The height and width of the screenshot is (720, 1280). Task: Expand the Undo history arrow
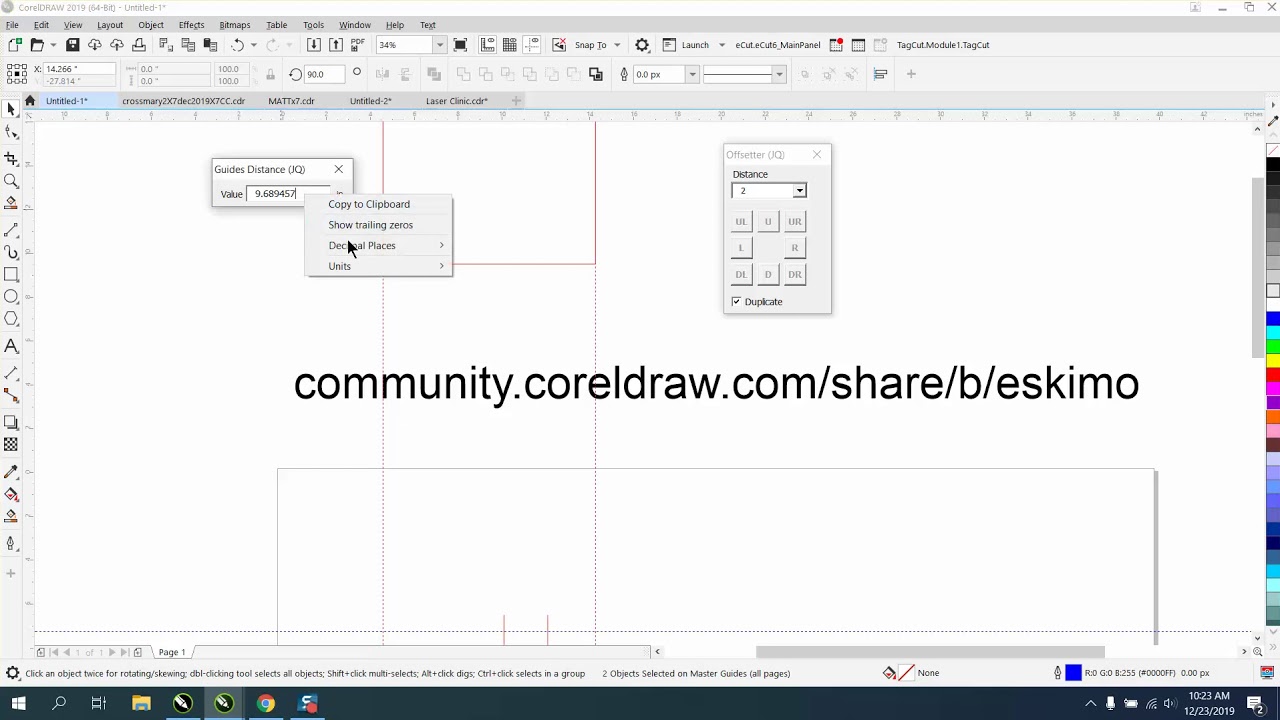253,45
